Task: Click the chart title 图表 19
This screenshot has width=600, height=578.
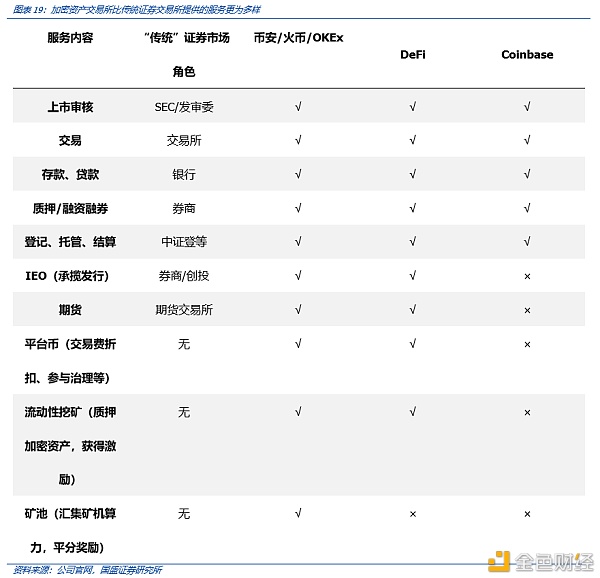Action: 137,9
